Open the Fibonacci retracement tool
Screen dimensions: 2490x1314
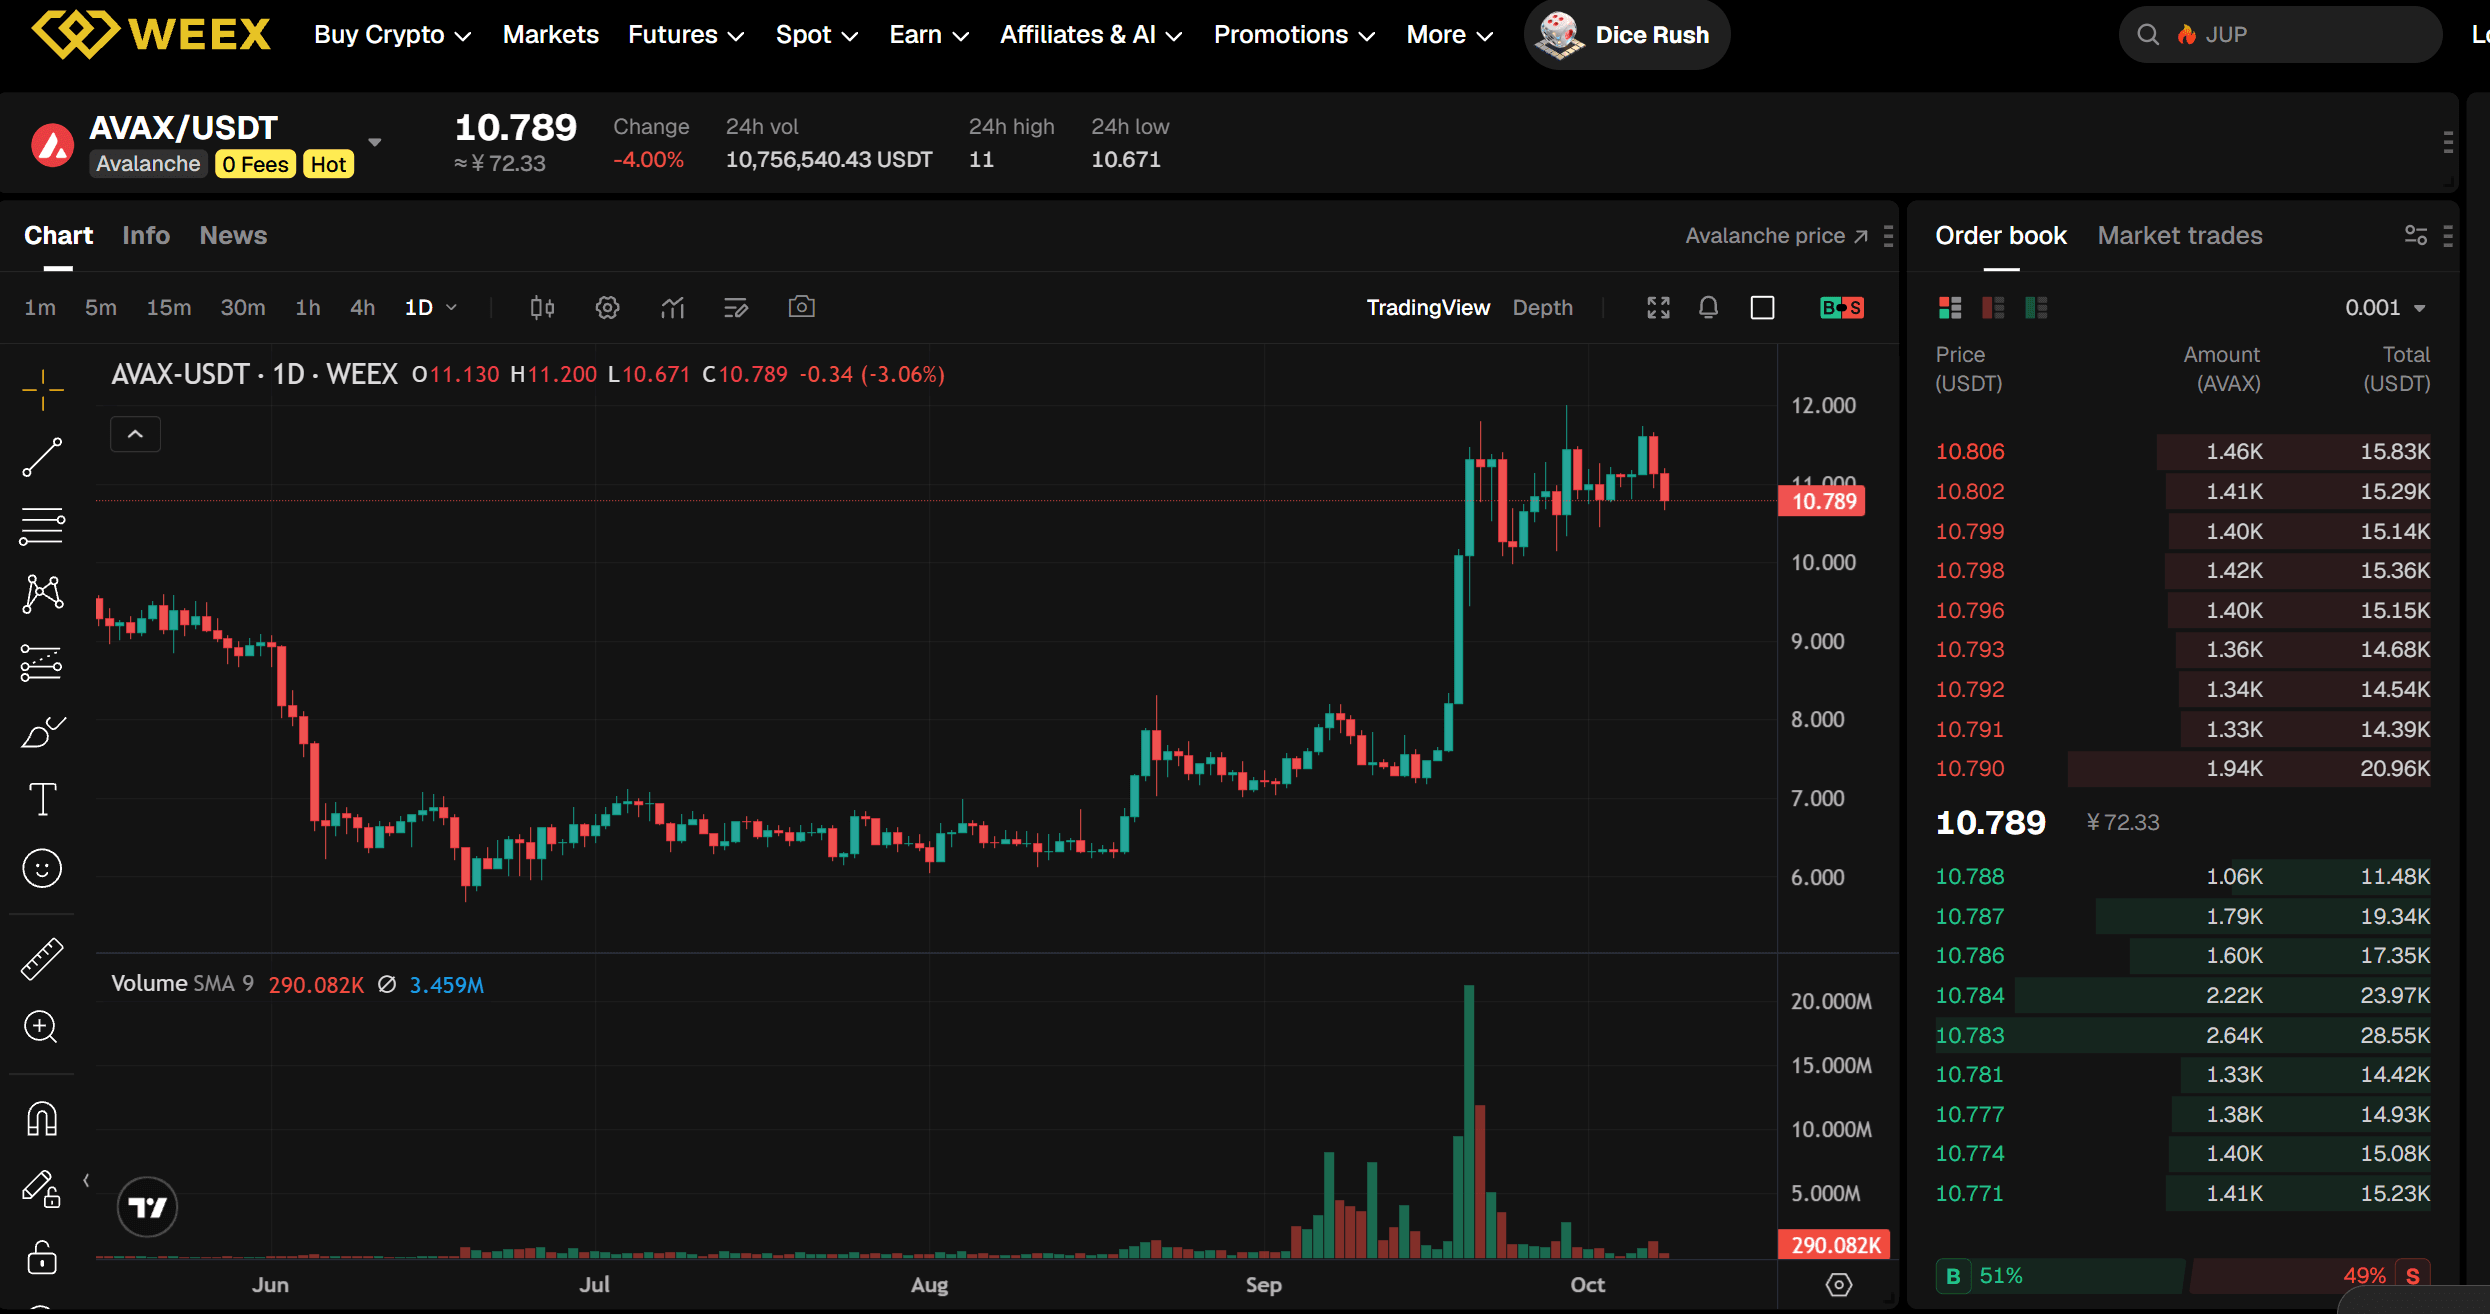point(42,526)
